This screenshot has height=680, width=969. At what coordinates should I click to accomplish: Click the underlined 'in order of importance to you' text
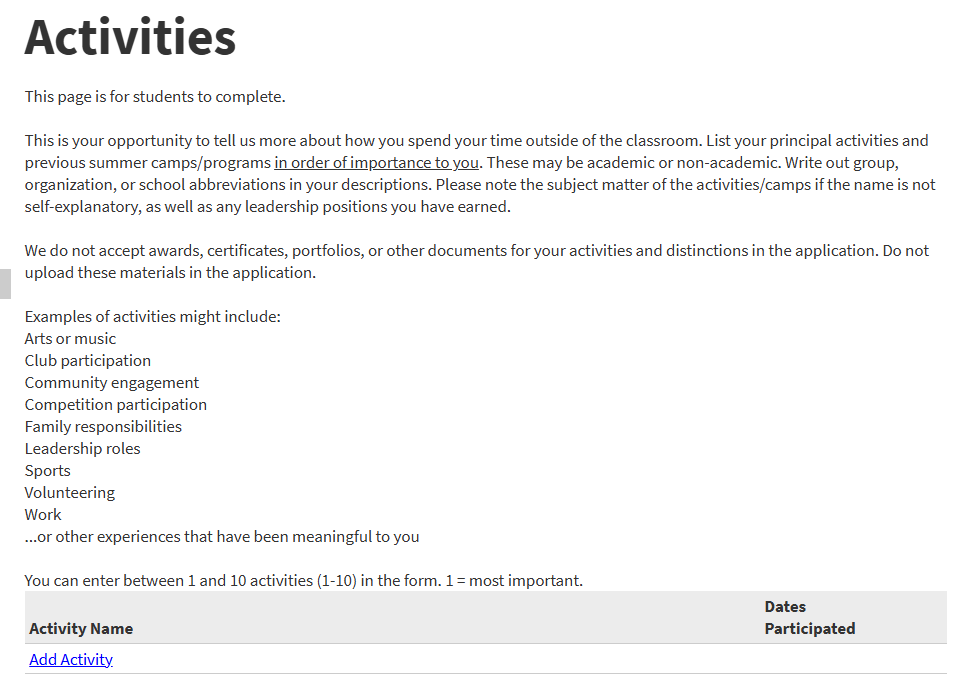(x=377, y=163)
